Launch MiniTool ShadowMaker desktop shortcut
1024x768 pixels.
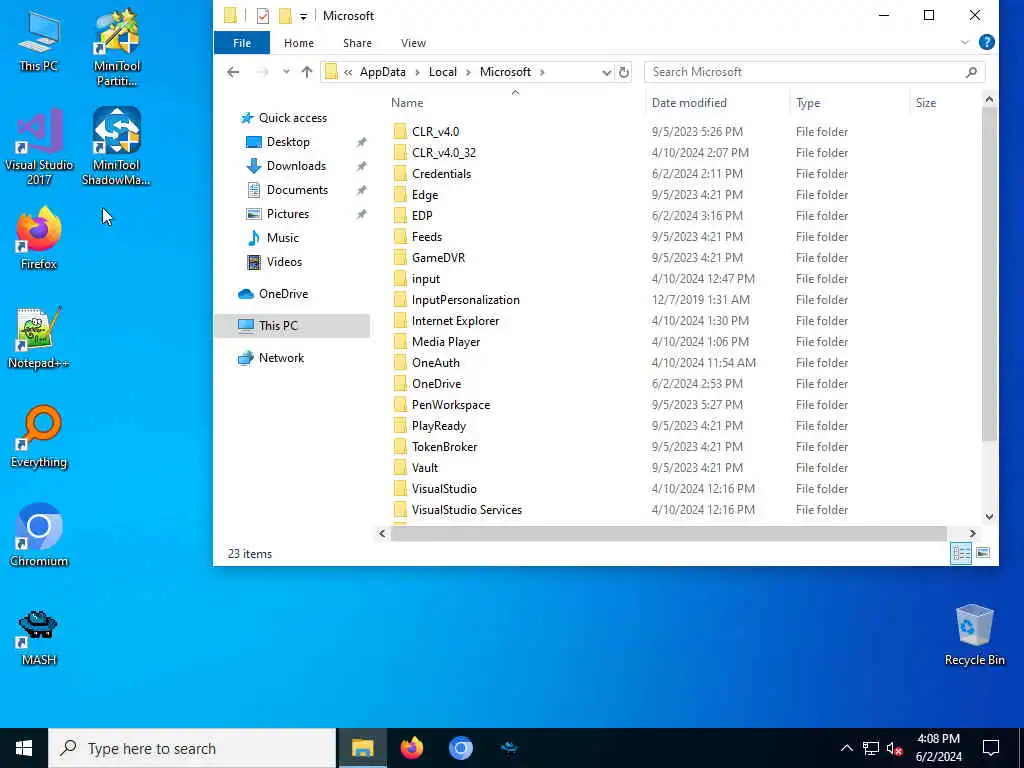(x=116, y=147)
